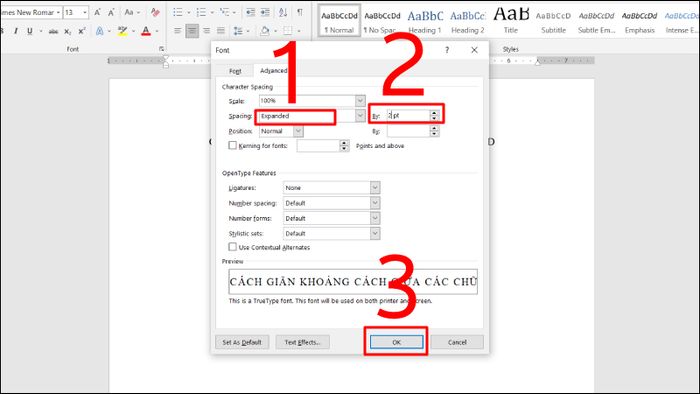The image size is (700, 394).
Task: Click the spacing By points field
Action: tap(408, 116)
